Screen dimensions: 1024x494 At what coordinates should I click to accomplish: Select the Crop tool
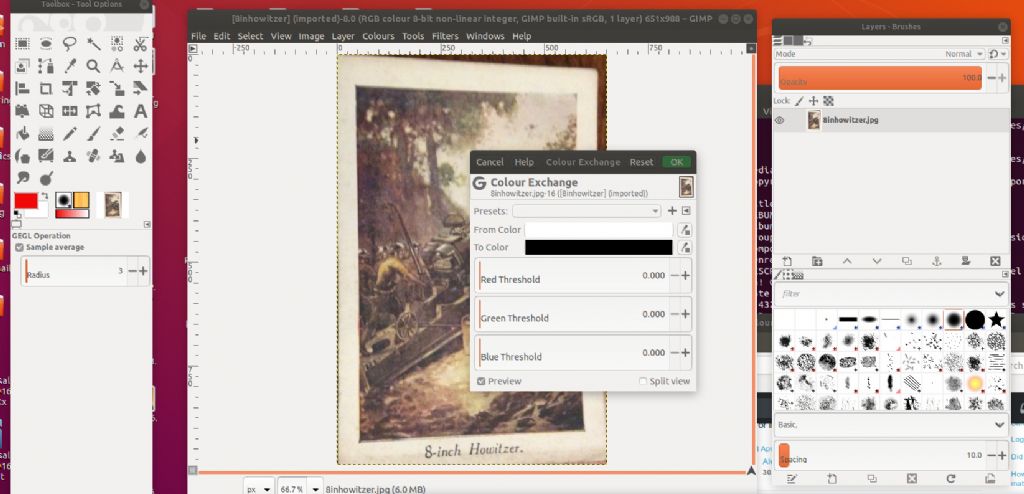coord(46,88)
